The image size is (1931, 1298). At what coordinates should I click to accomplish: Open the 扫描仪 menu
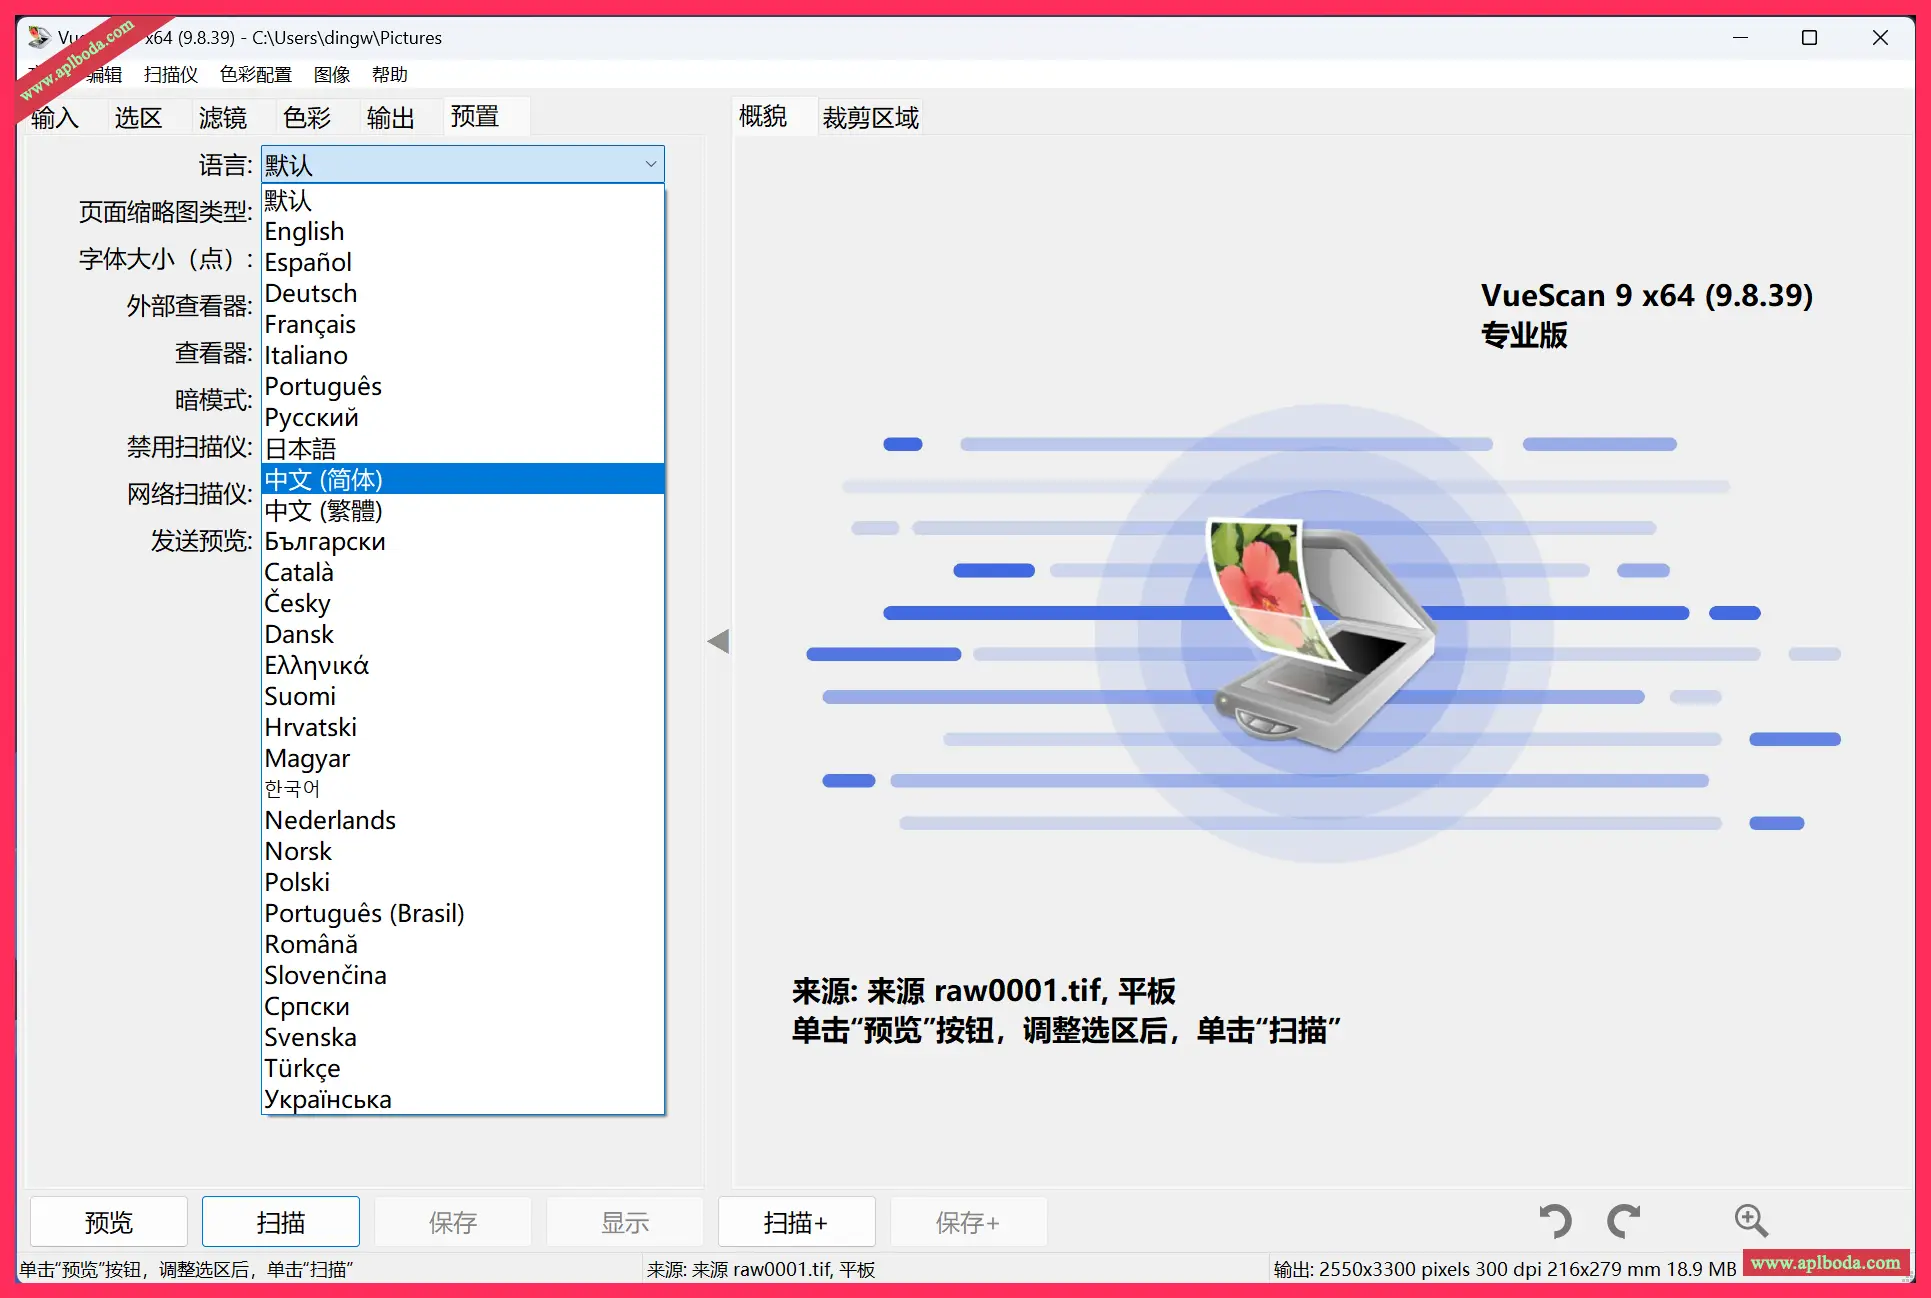(171, 75)
